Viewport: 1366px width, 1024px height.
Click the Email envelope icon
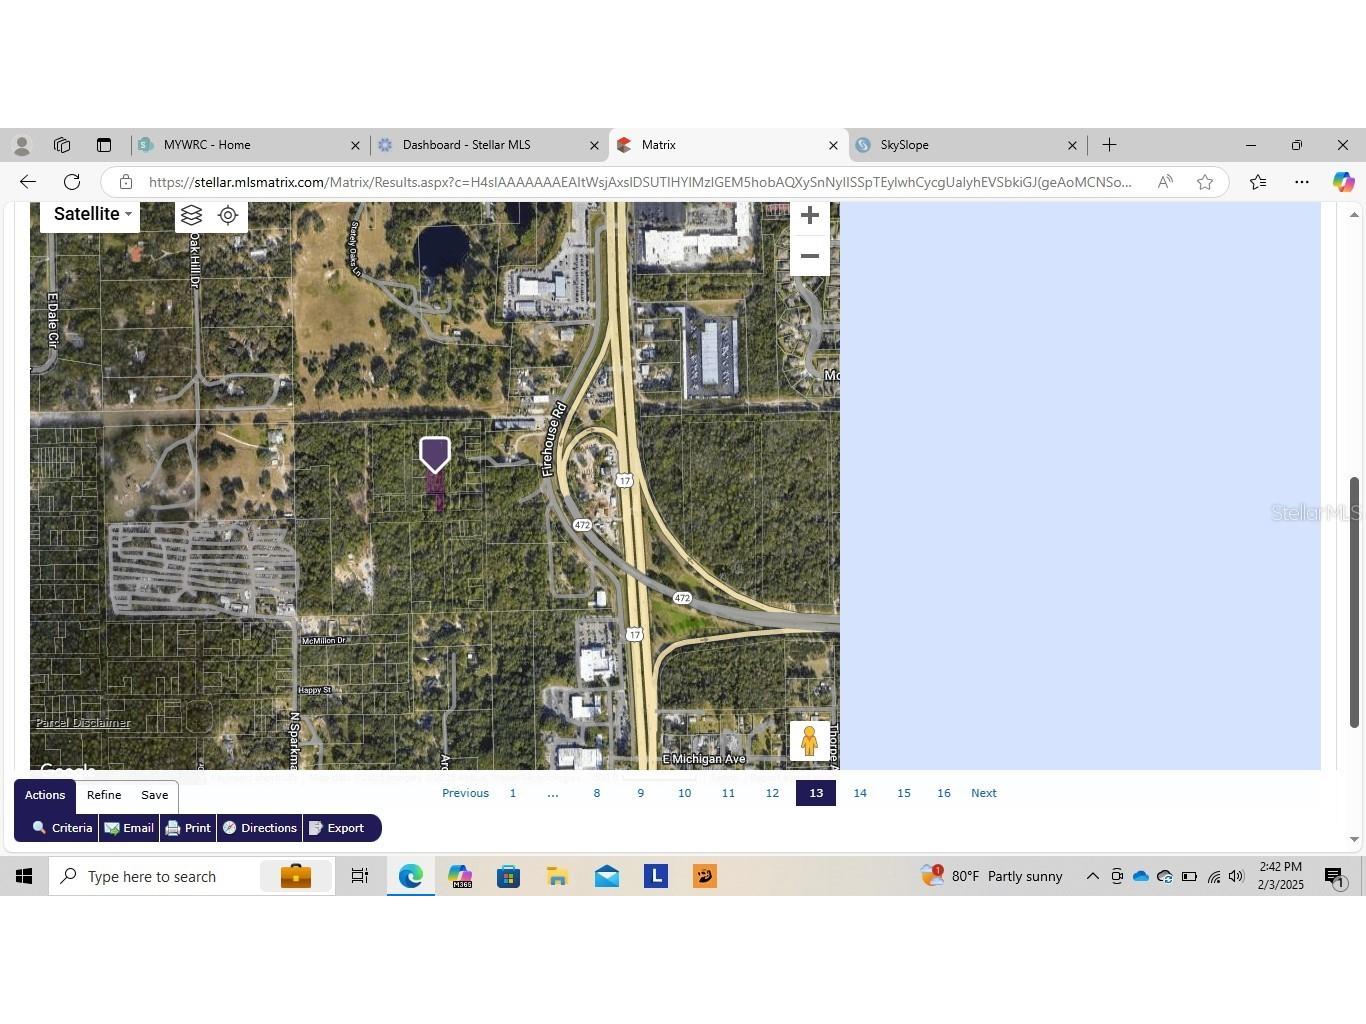pos(112,828)
